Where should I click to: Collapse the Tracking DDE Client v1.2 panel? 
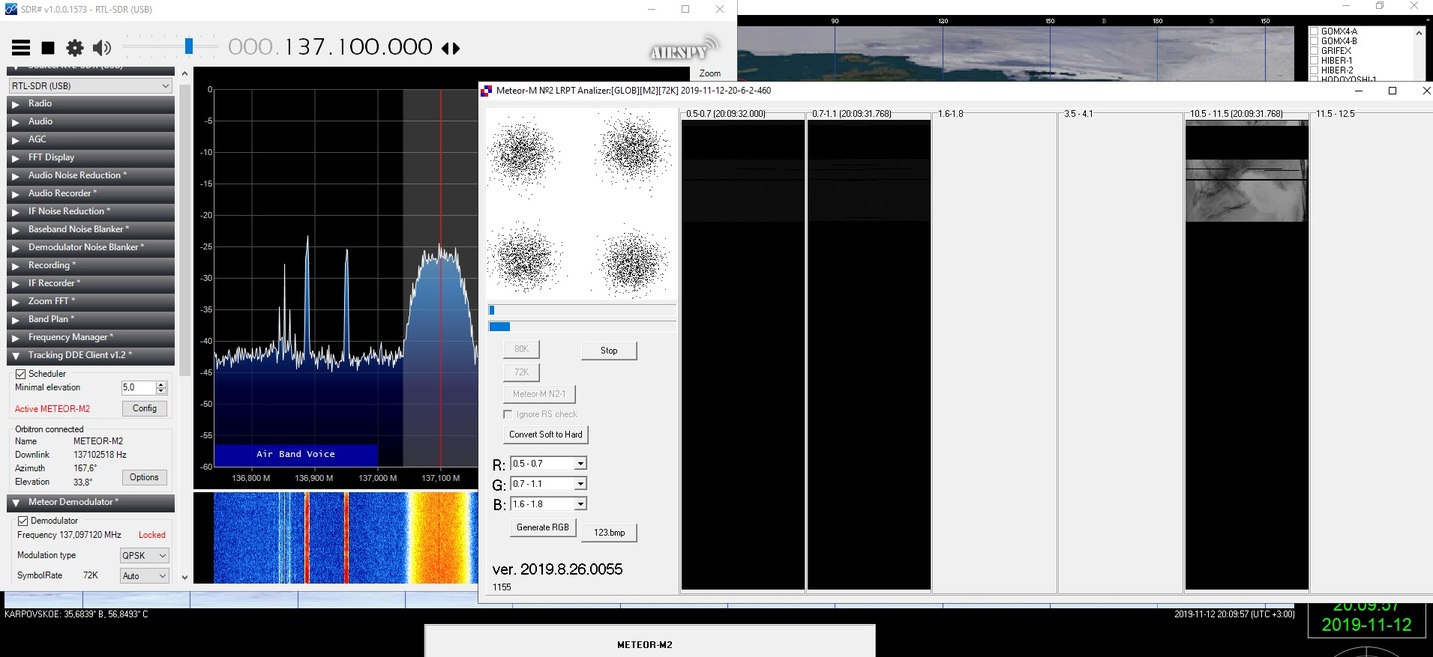point(90,356)
